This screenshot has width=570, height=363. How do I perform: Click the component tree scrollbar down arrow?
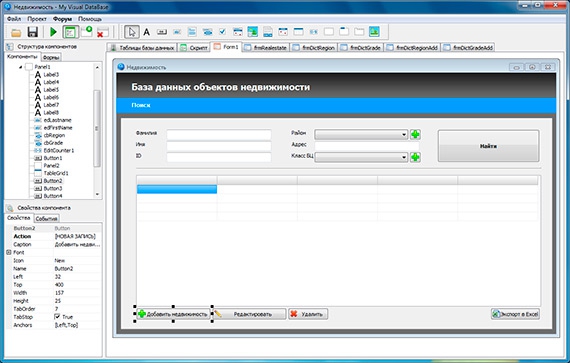97,194
